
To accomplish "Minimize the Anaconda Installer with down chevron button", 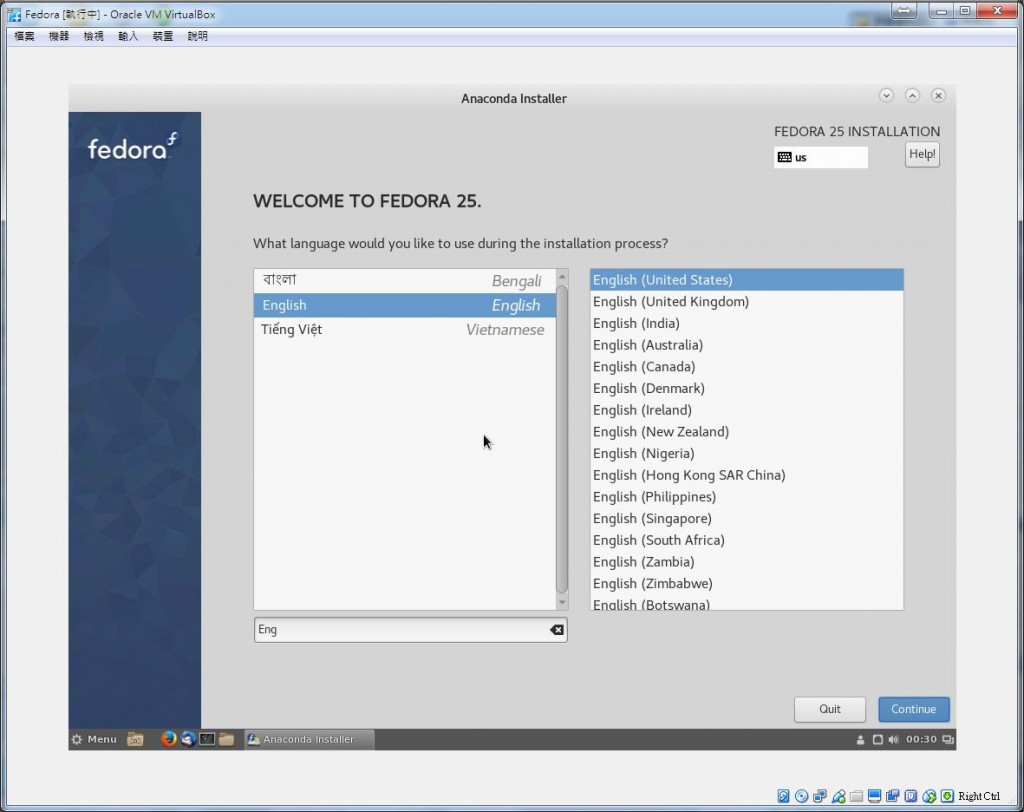I will tap(886, 95).
